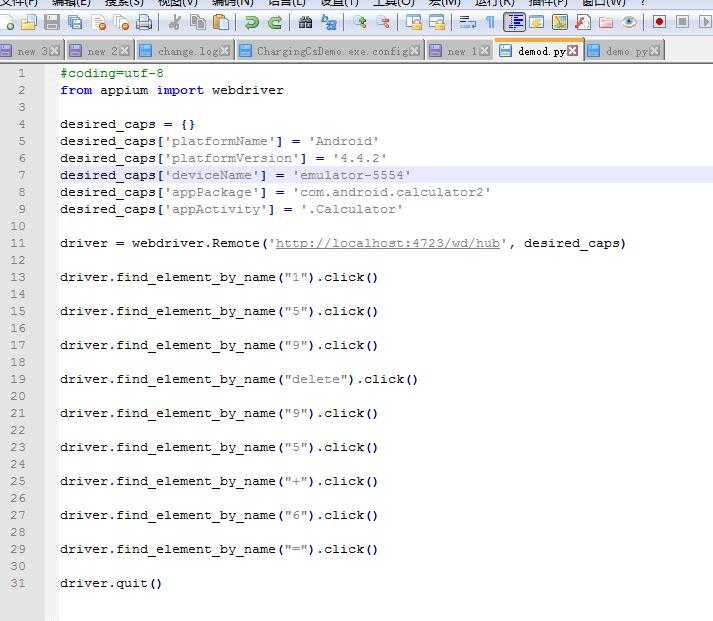The width and height of the screenshot is (713, 621).
Task: Close the demod.py tab with its X
Action: tap(573, 50)
